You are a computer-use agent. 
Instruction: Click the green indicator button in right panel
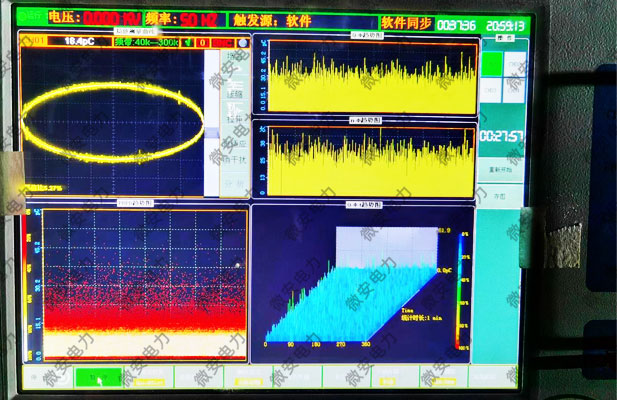click(x=491, y=65)
